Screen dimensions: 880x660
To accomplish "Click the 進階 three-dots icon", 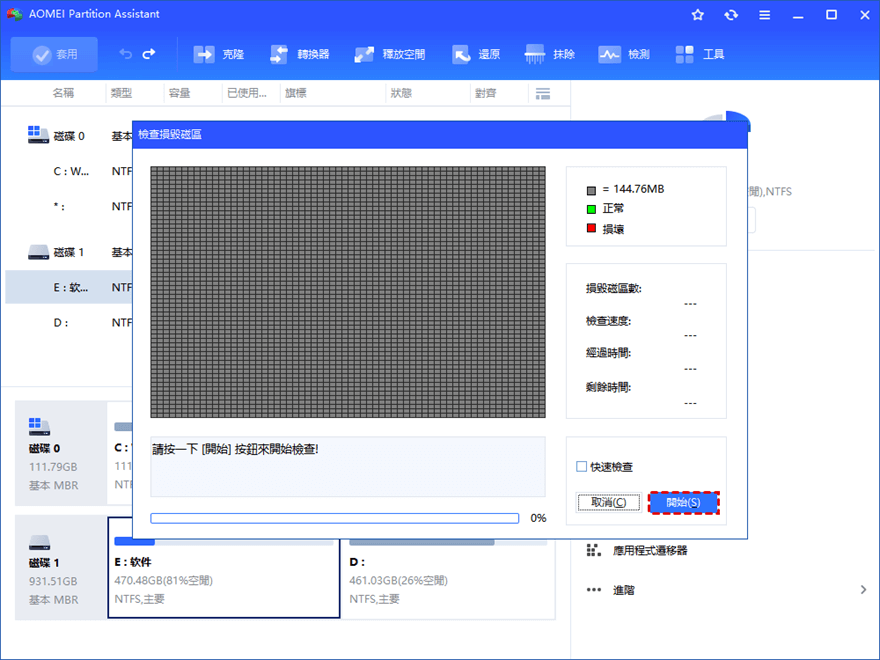I will pos(593,590).
